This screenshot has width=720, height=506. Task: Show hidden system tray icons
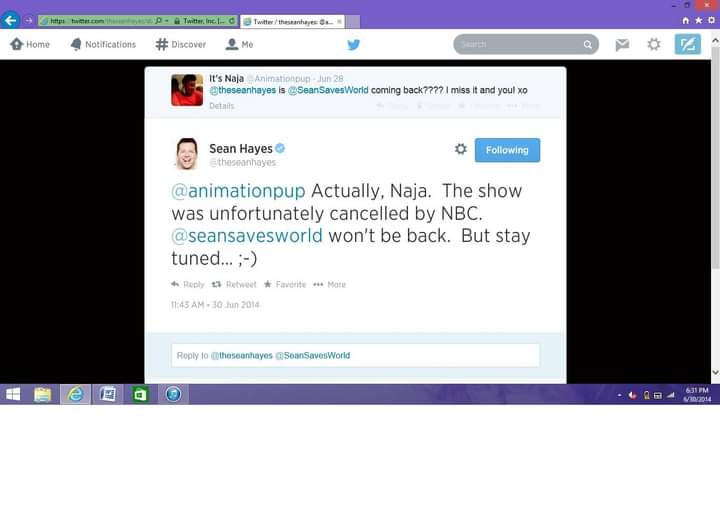(619, 395)
